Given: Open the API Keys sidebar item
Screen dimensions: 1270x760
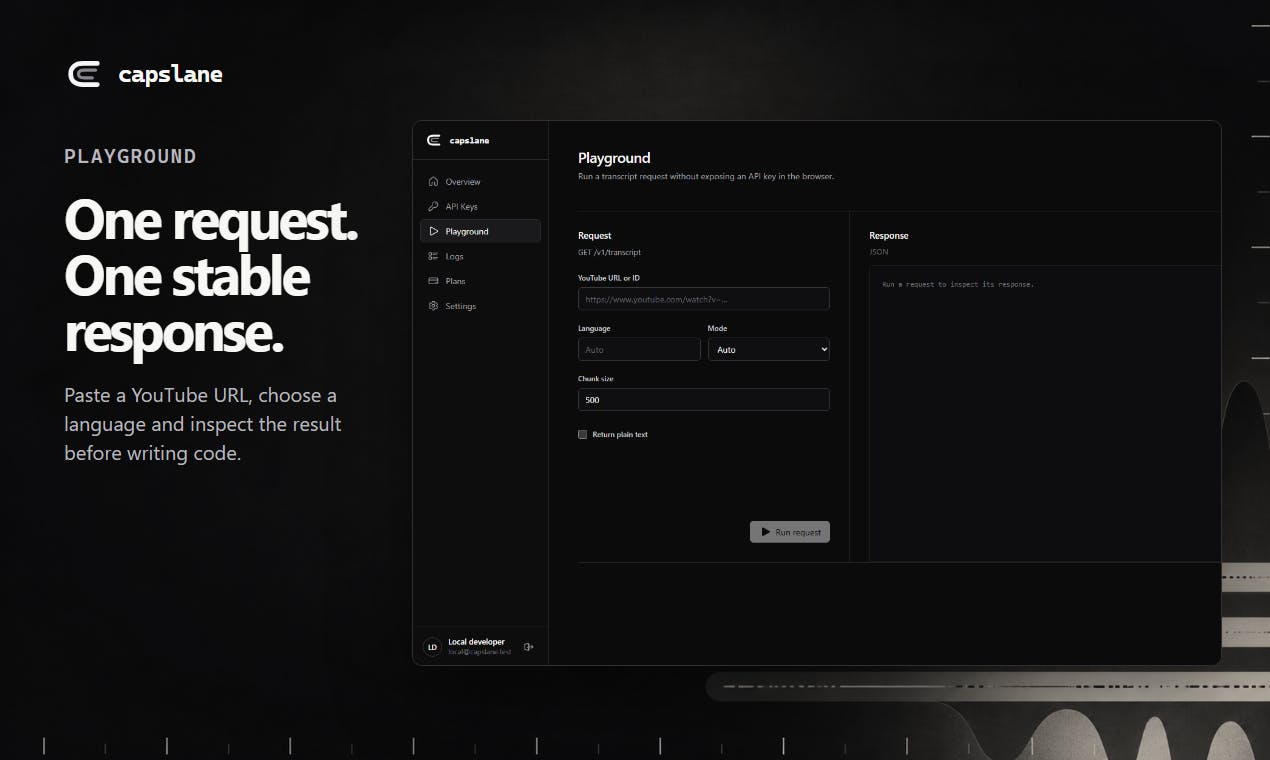Looking at the screenshot, I should tap(480, 207).
